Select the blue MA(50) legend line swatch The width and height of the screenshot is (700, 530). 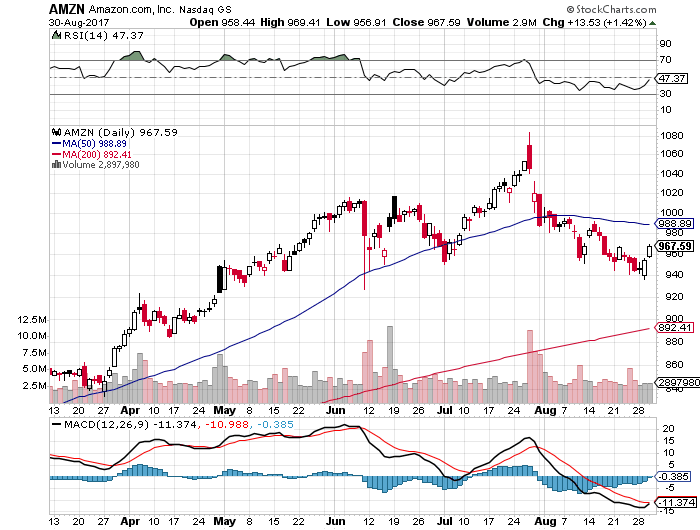pos(56,143)
